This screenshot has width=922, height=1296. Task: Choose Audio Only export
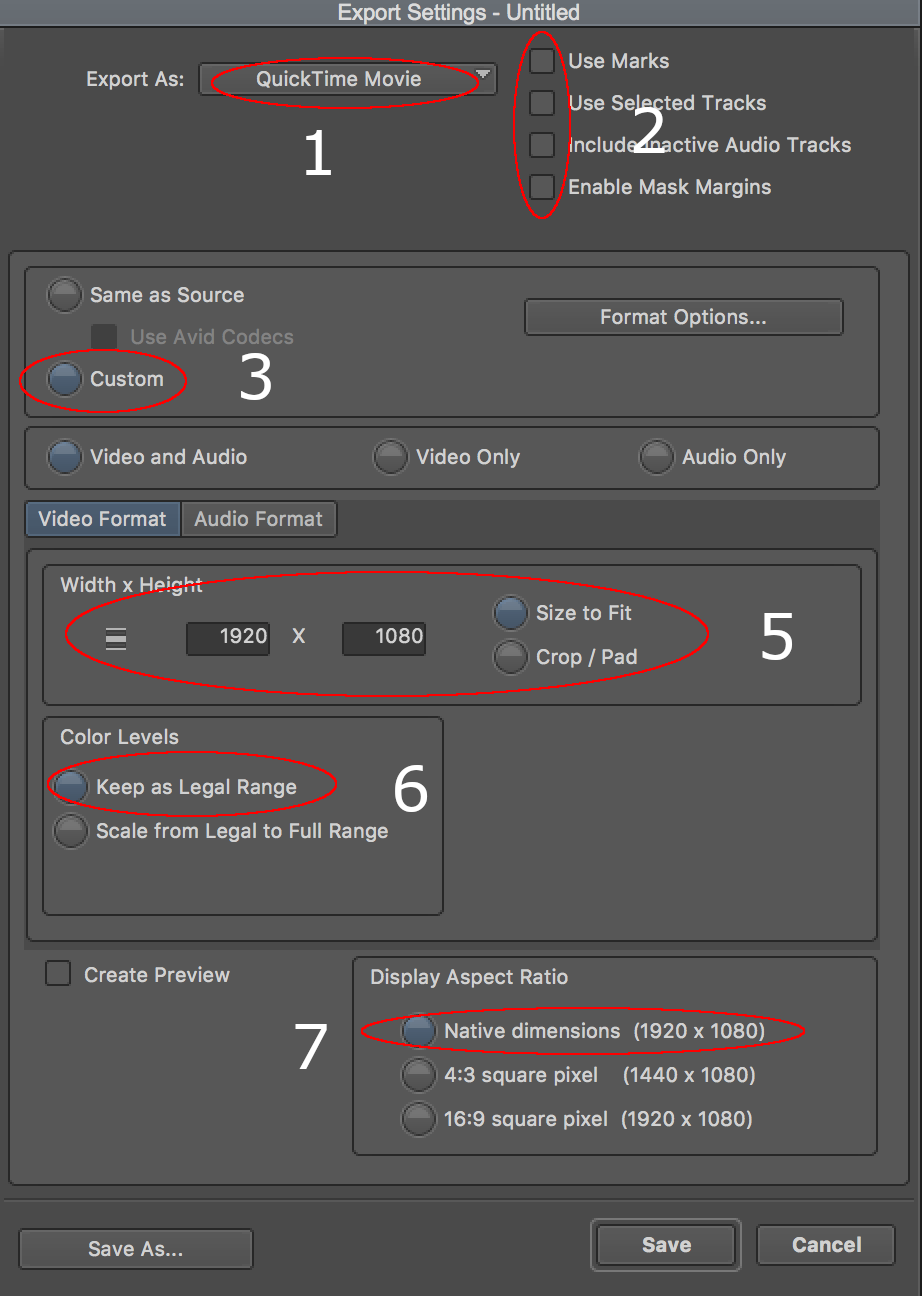point(657,457)
